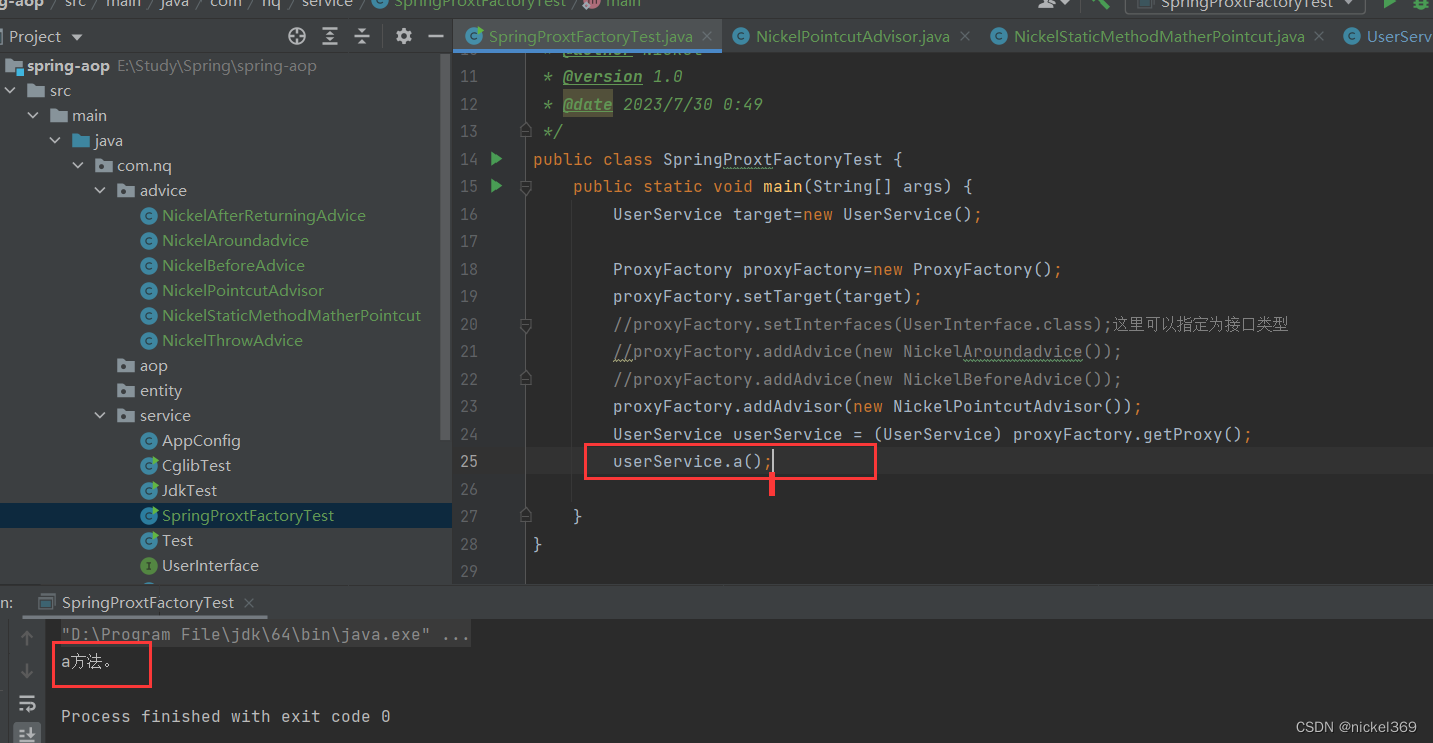1433x743 pixels.
Task: Click NickelPointcutAdvisor in addAdvisor code line
Action: coord(1000,406)
